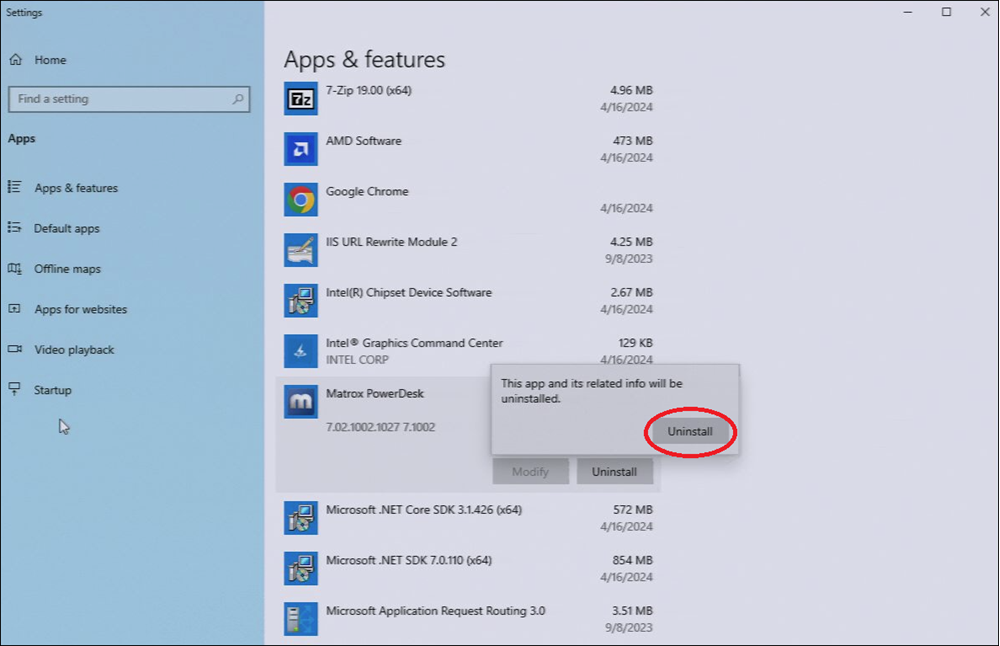Confirm Uninstall in the popup dialog
1000x646 pixels.
point(690,432)
